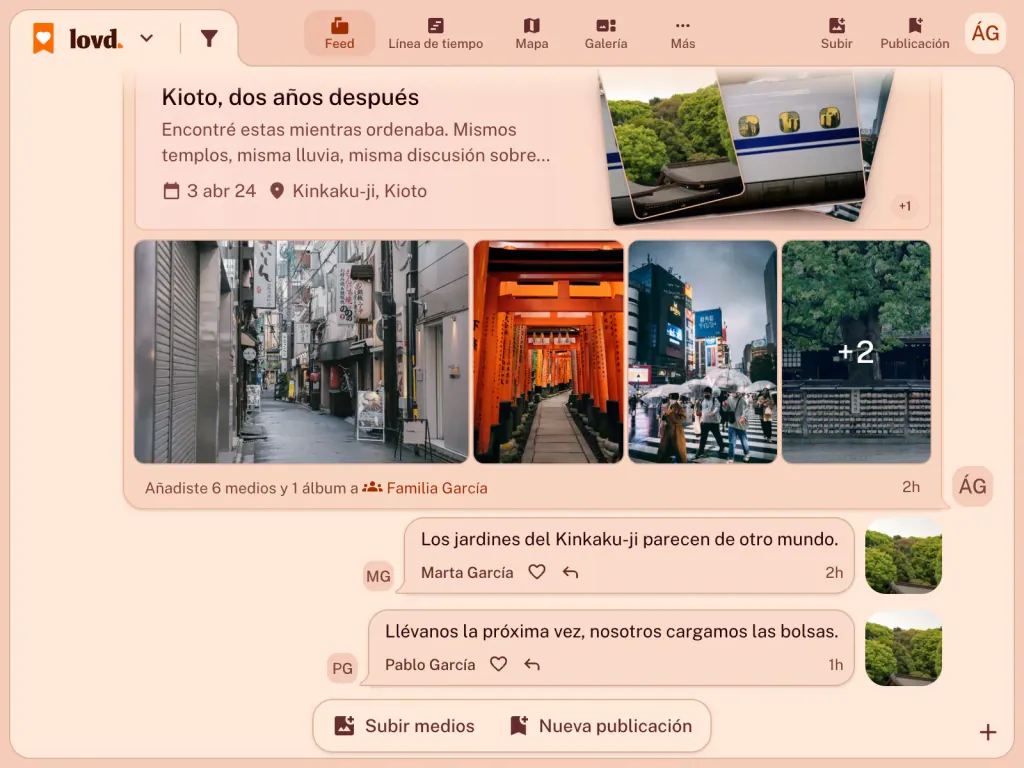The height and width of the screenshot is (768, 1024).
Task: Click the 2h timestamp on the post footer
Action: 910,487
